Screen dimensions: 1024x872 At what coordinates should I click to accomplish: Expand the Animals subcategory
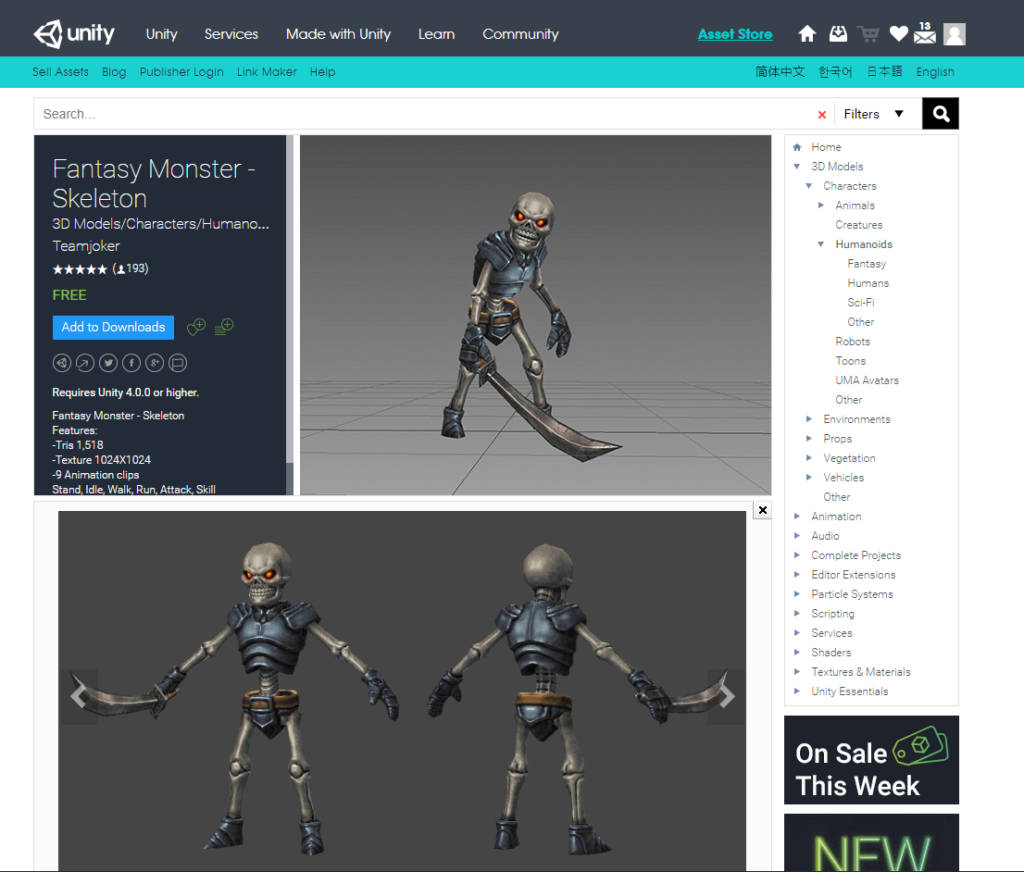click(821, 205)
